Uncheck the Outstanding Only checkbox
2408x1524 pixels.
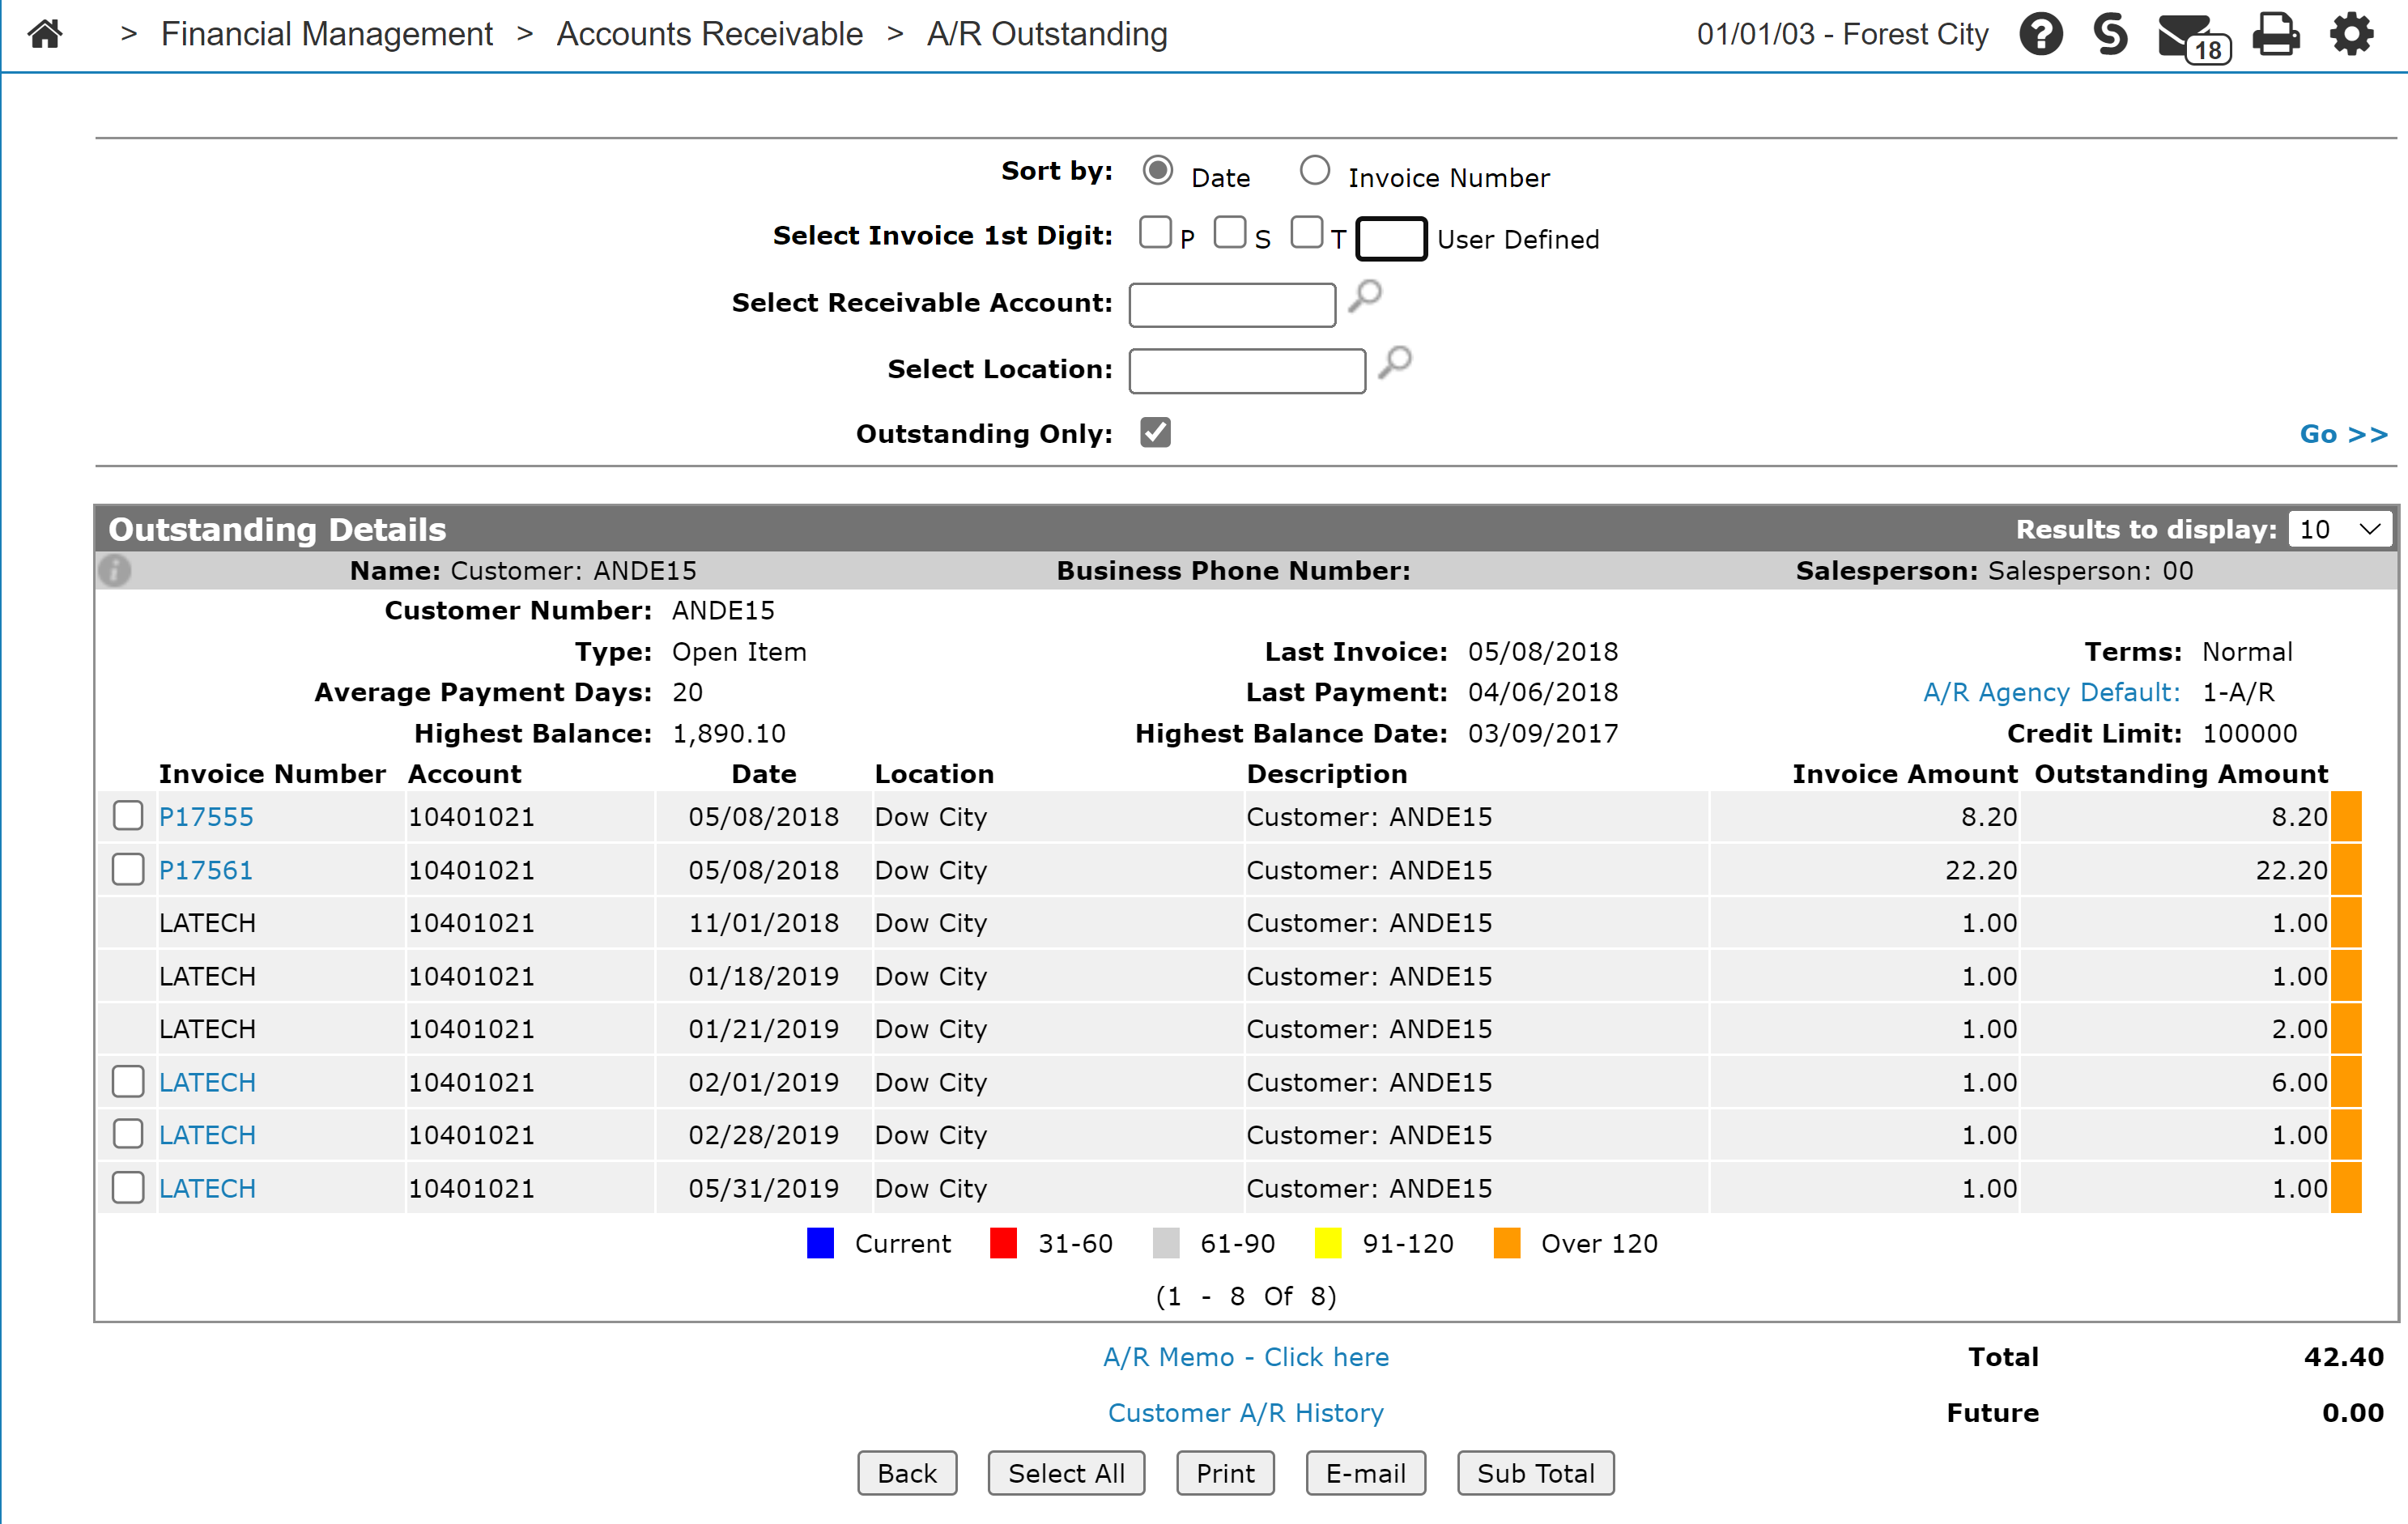pyautogui.click(x=1155, y=432)
